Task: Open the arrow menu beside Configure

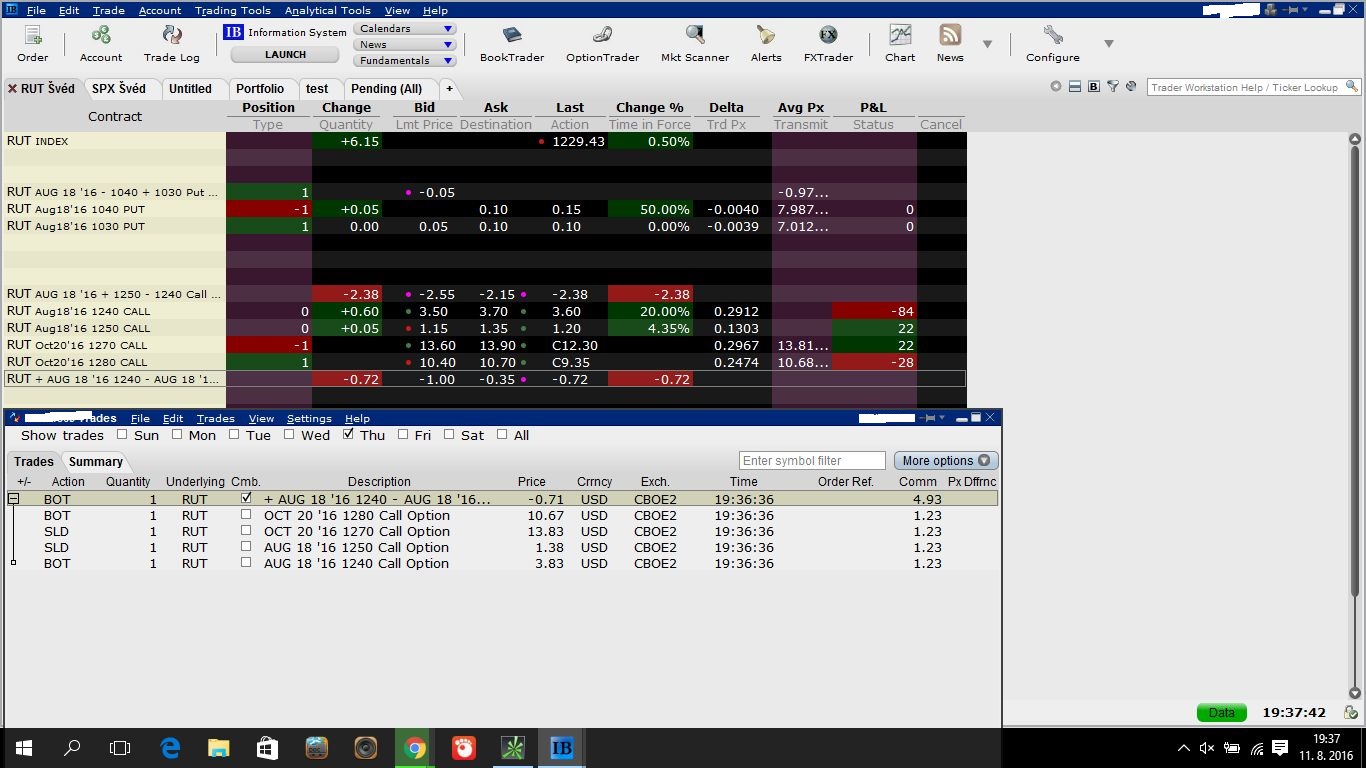Action: [1108, 44]
